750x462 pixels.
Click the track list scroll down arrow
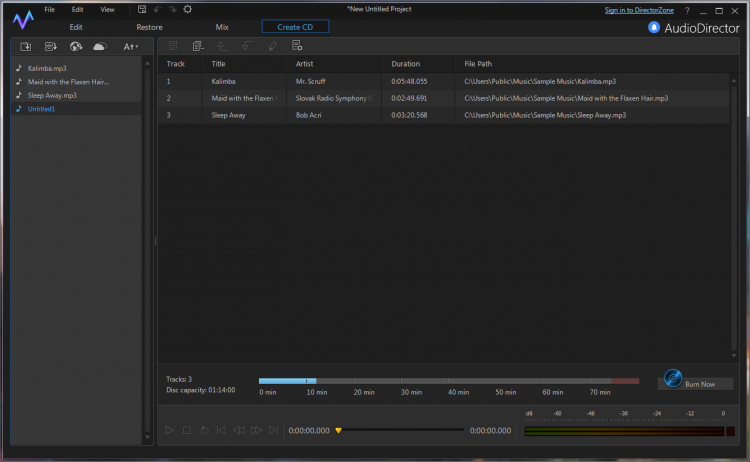click(734, 356)
